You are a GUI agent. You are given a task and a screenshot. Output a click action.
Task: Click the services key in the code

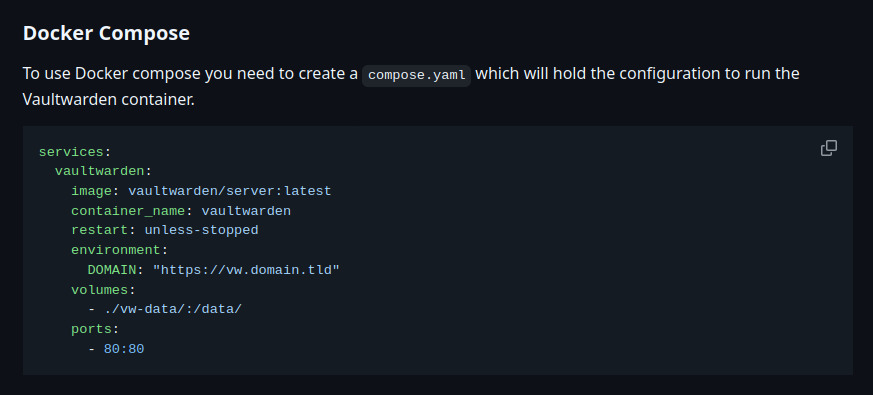tap(71, 152)
